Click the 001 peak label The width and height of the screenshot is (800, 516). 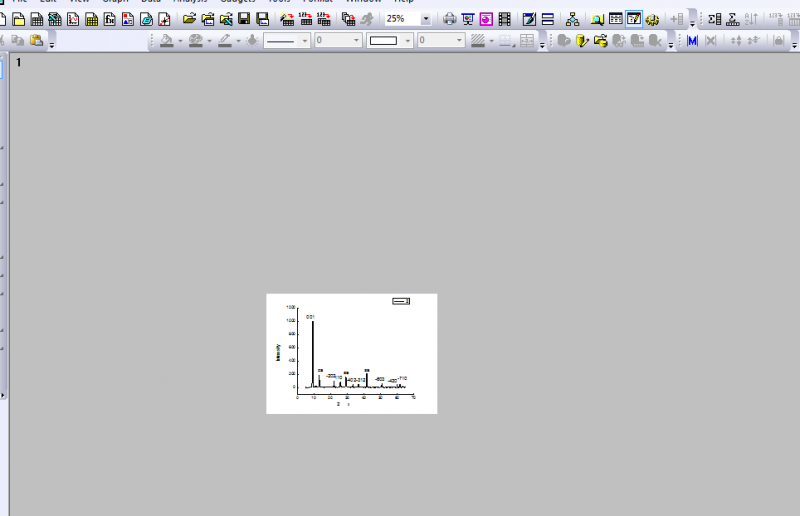coord(310,317)
